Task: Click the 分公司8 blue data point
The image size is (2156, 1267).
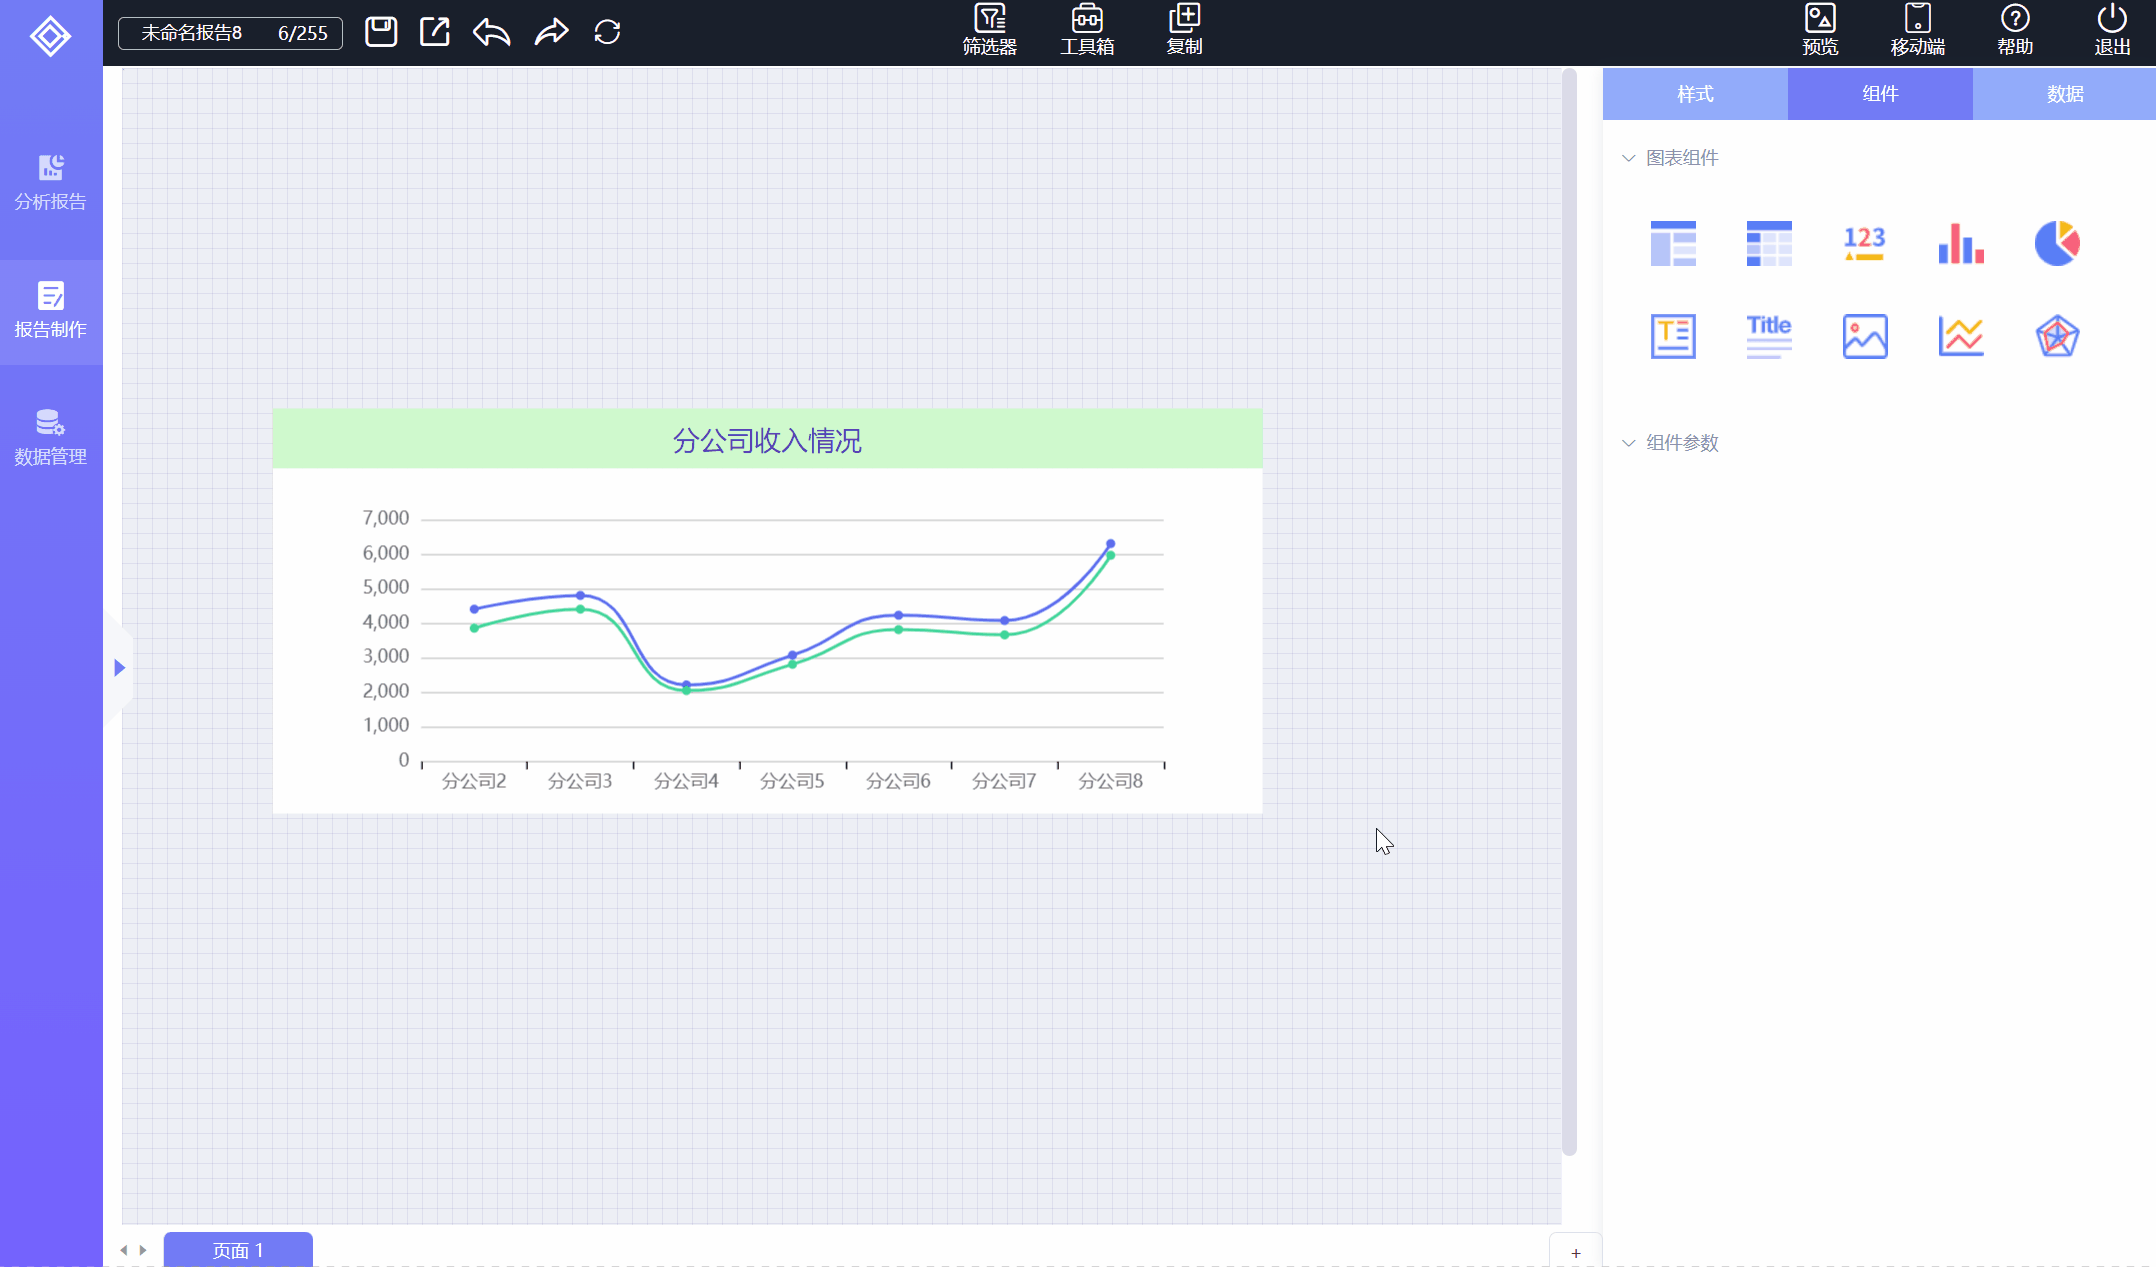Action: pos(1110,544)
